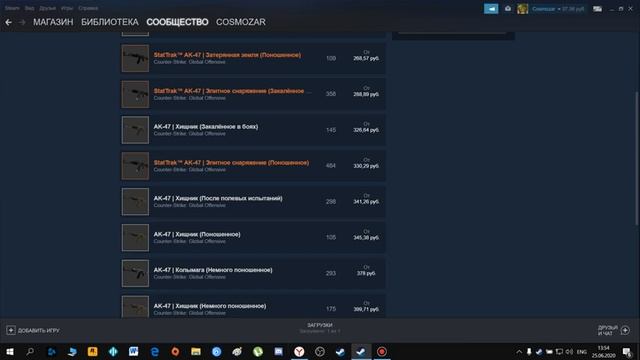Open the COSMOZAR profile tab

pos(241,22)
